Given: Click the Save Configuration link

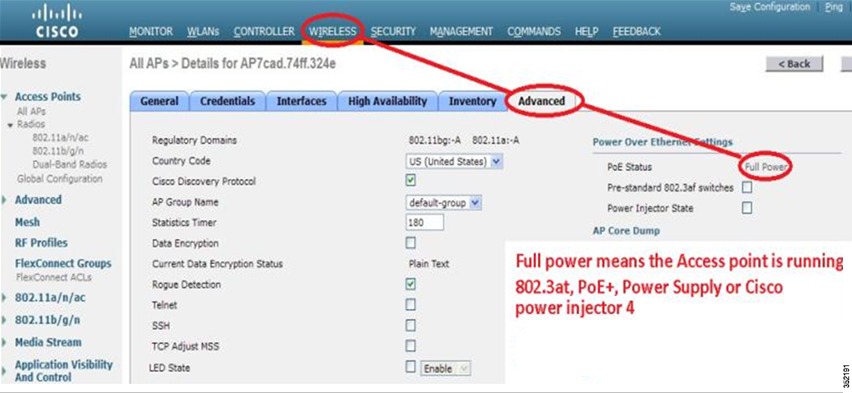Looking at the screenshot, I should point(769,7).
